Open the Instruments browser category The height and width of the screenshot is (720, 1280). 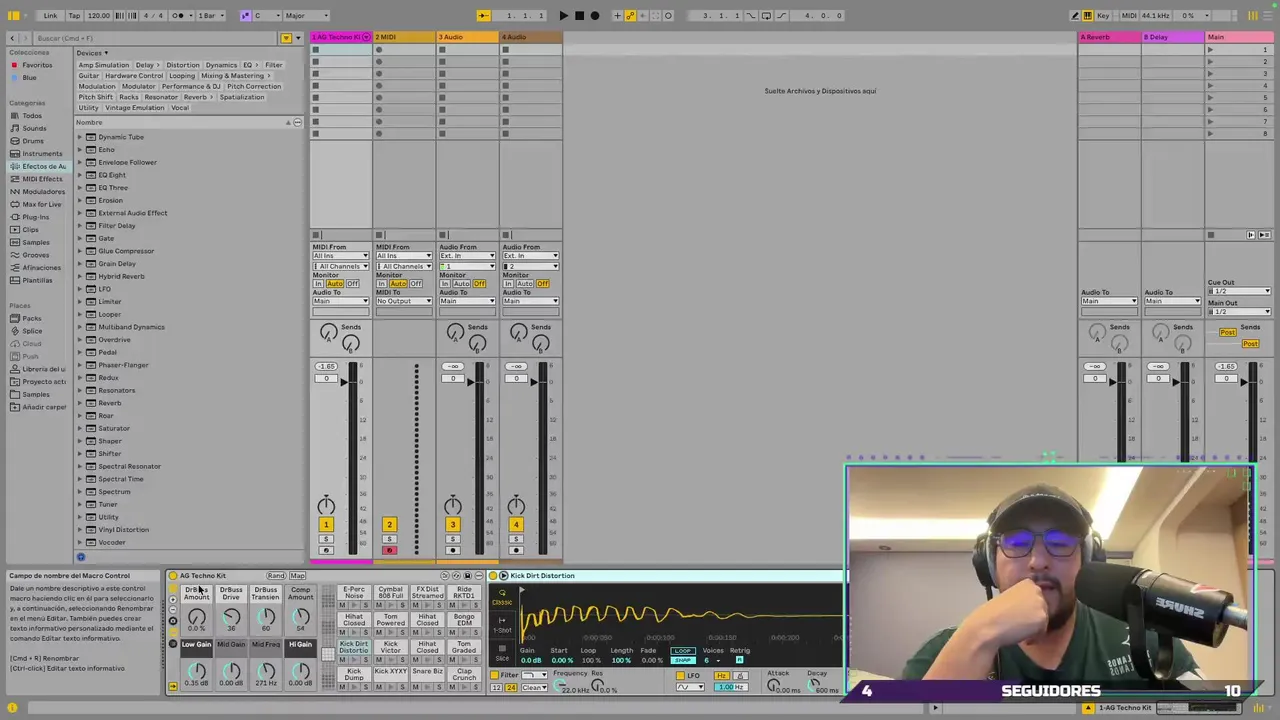coord(42,154)
